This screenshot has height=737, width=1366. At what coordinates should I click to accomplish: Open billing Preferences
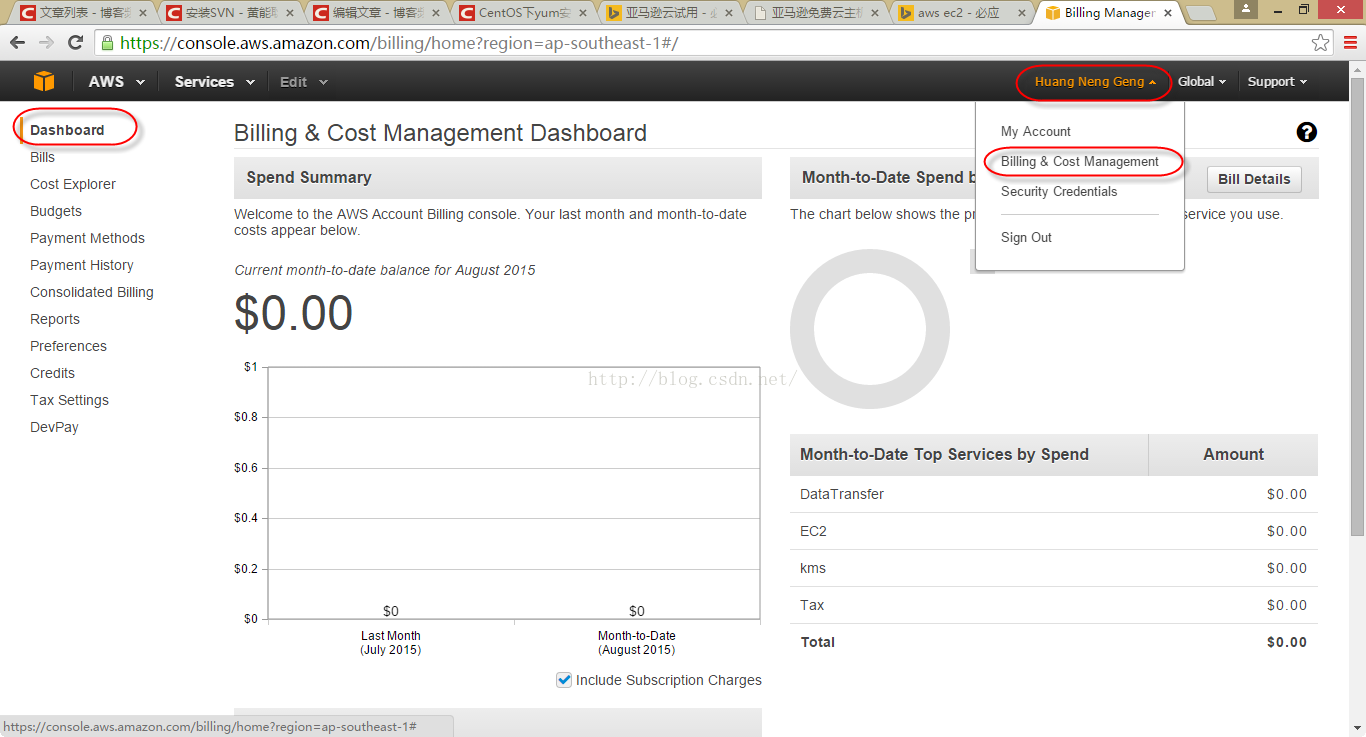coord(68,346)
